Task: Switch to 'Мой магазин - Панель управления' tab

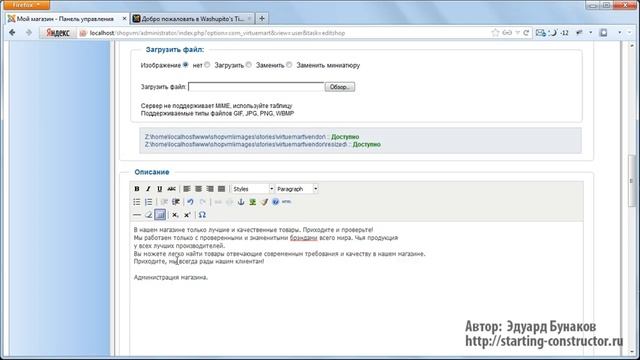Action: [65, 19]
